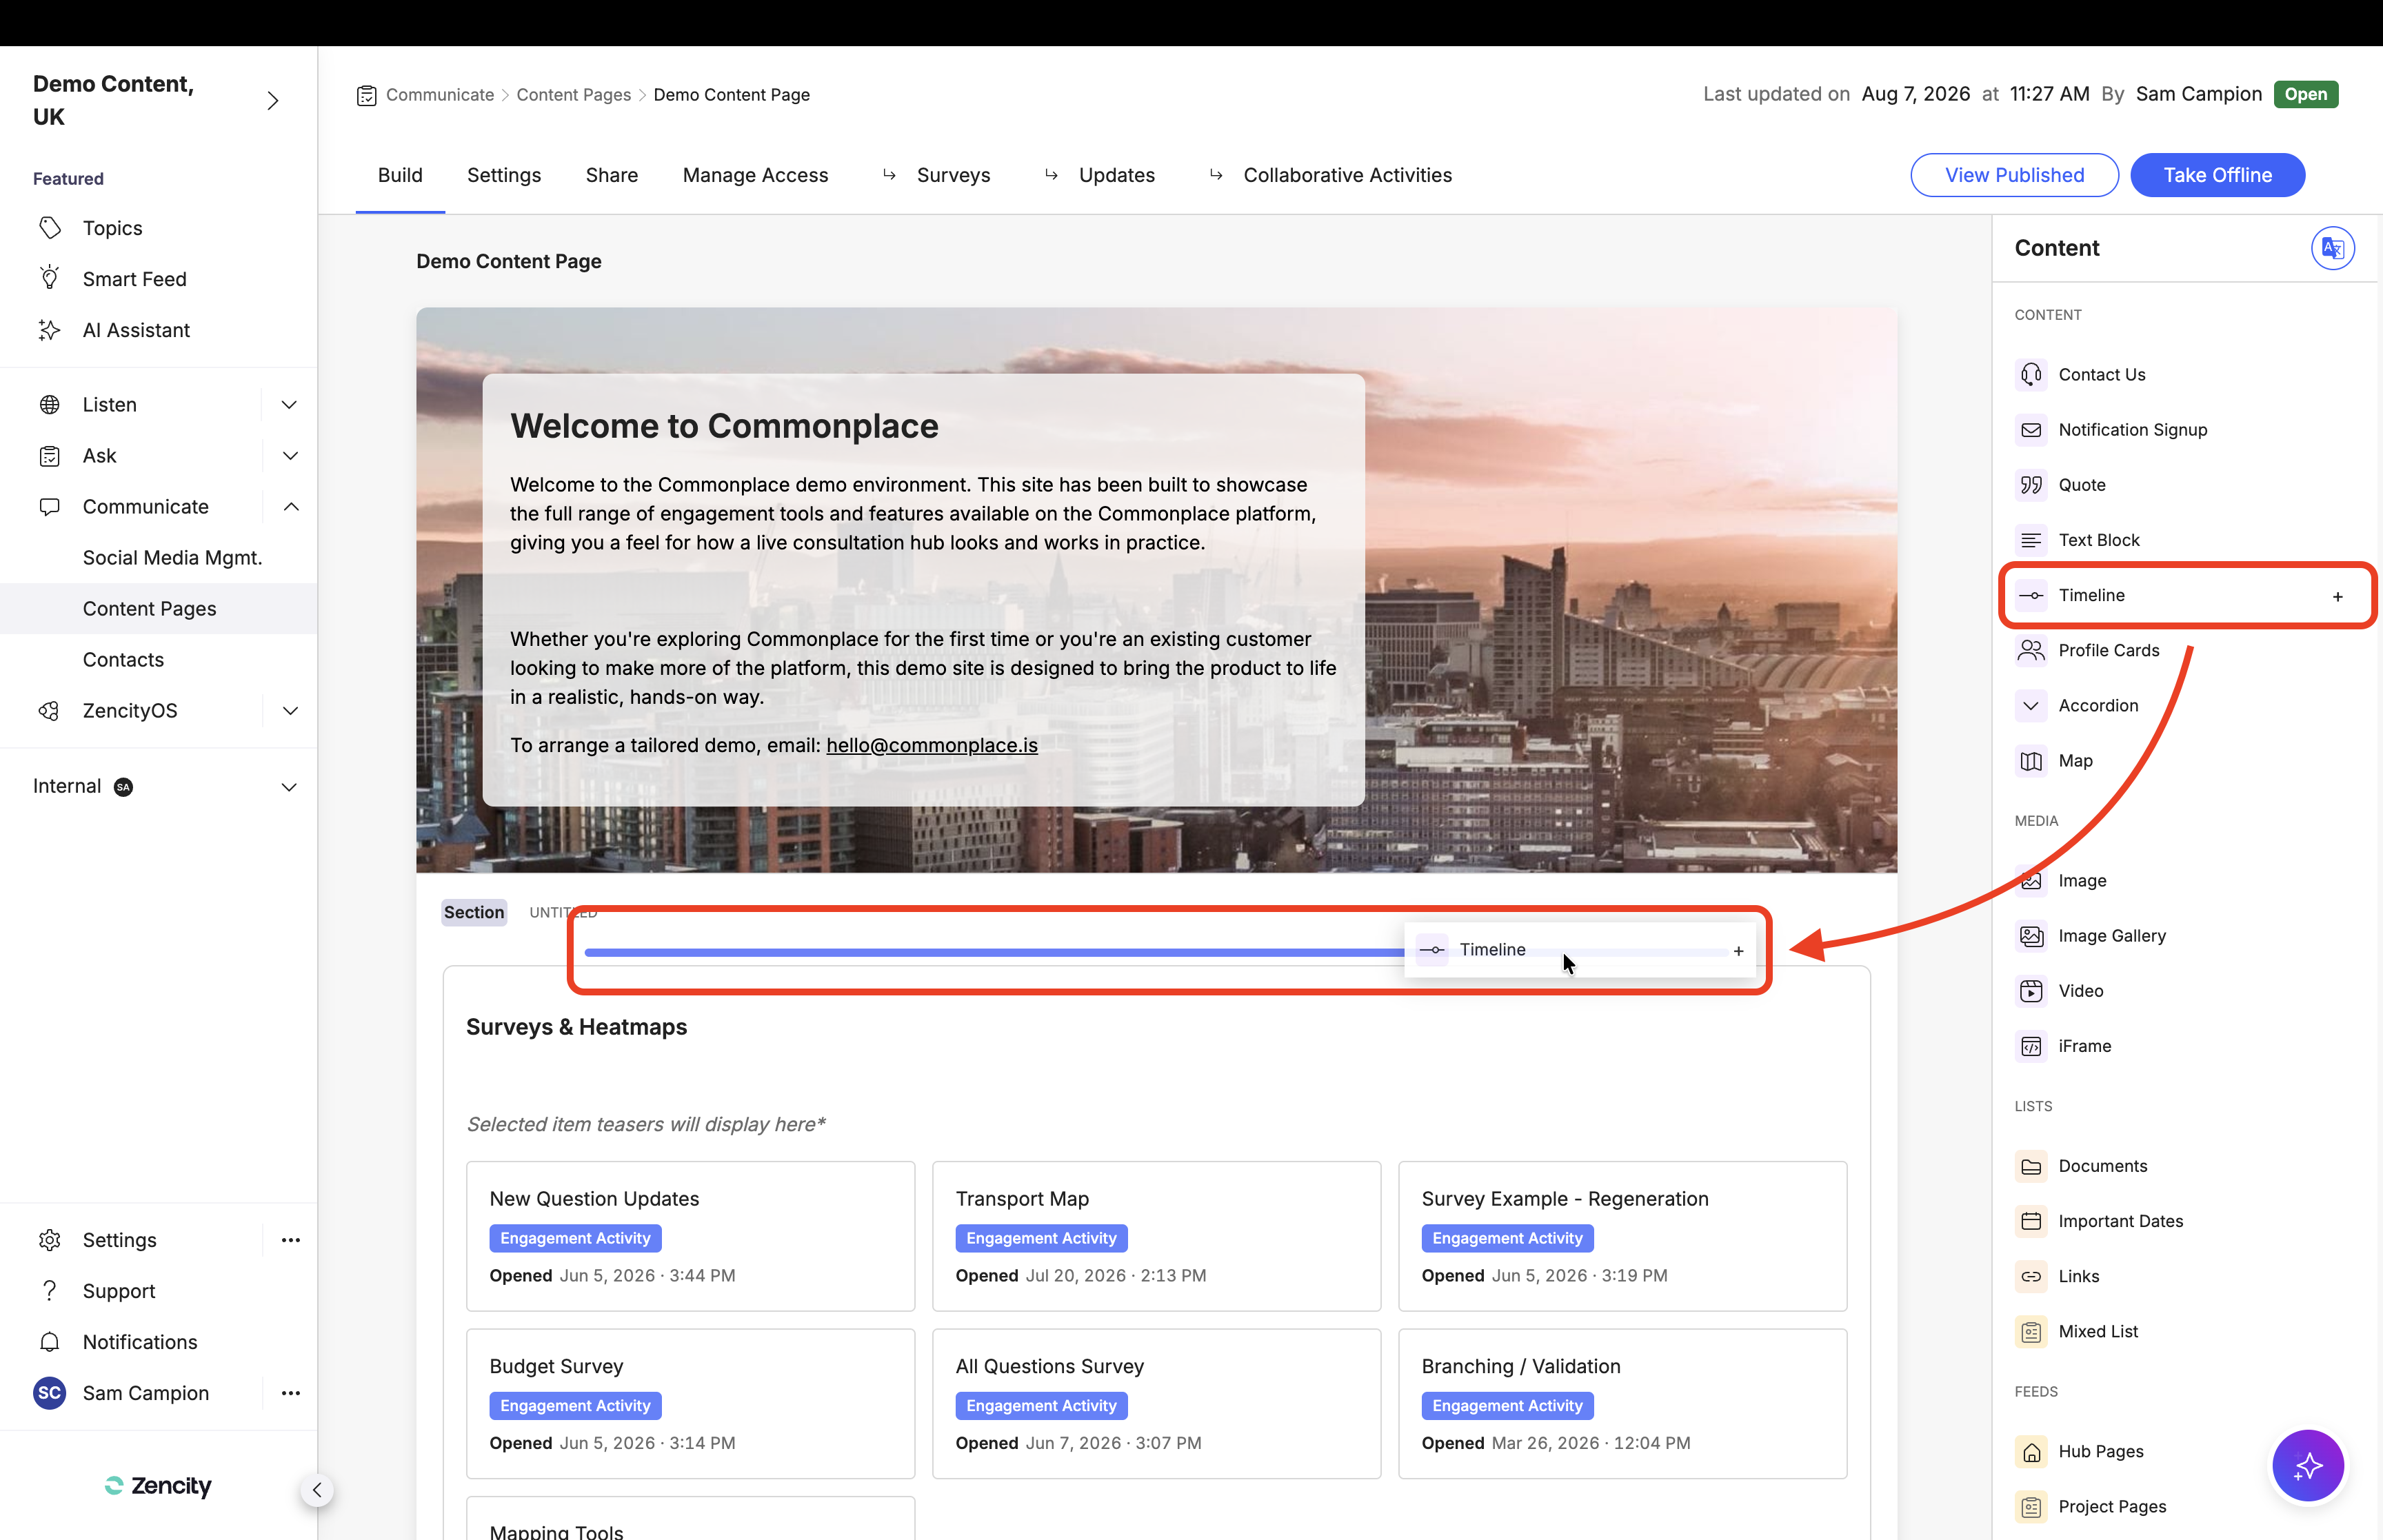This screenshot has height=1540, width=2383.
Task: Open the Settings more options ellipsis
Action: click(291, 1240)
